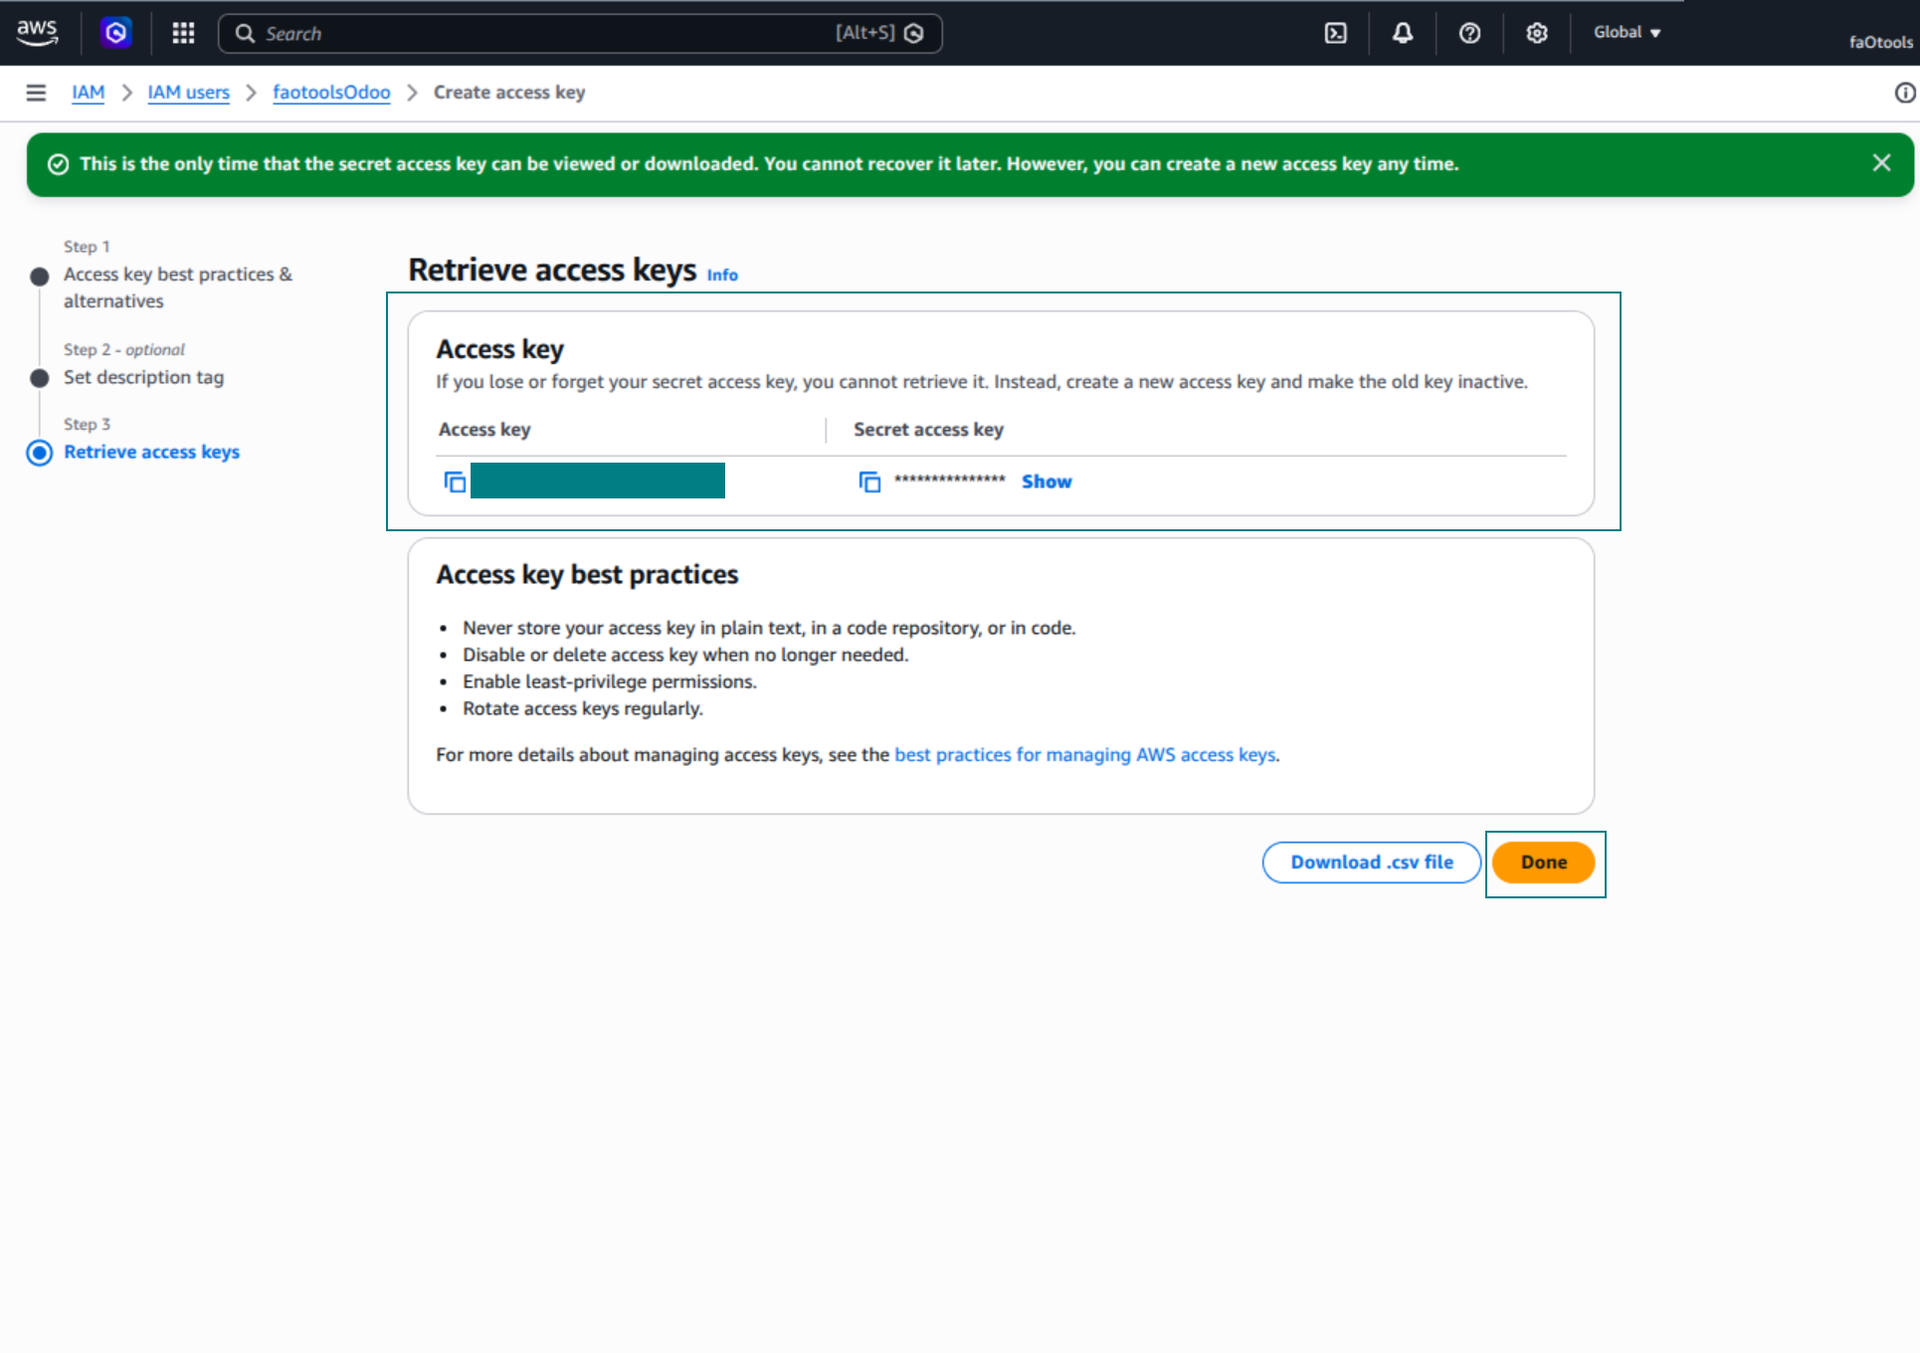The image size is (1920, 1353).
Task: Click 'Enable least-privilege permissions.' bullet
Action: 609,681
